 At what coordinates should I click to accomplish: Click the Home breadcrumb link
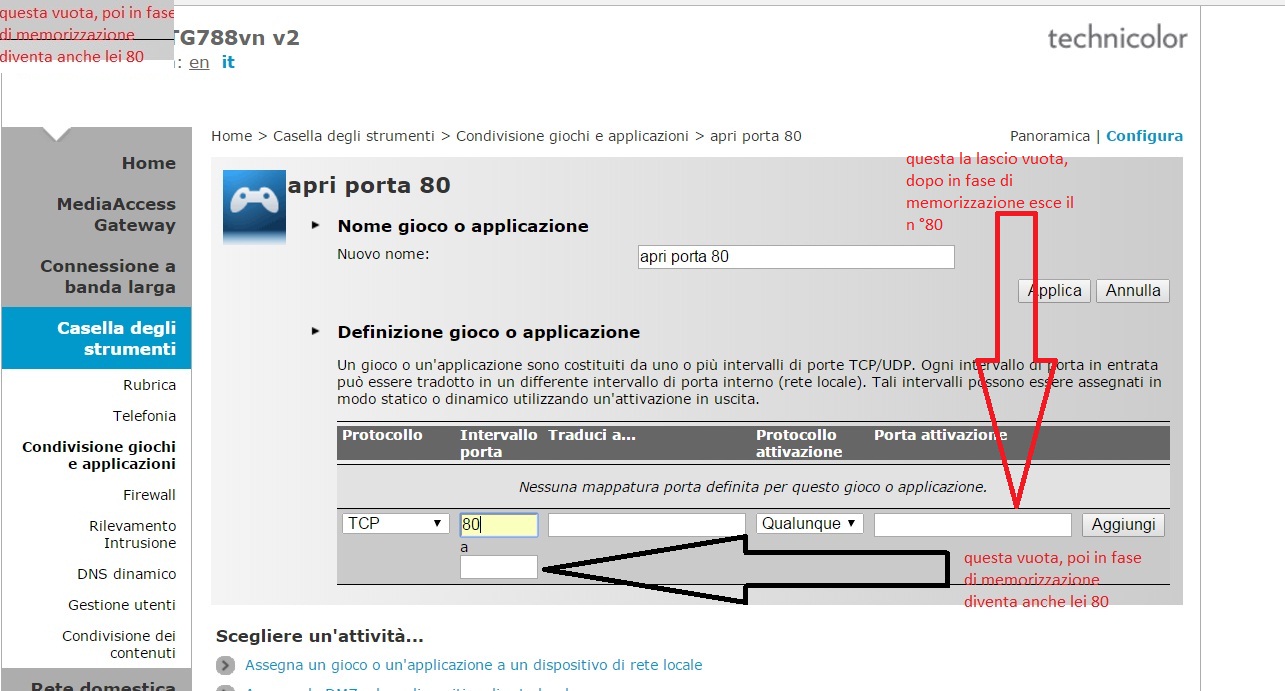(231, 136)
